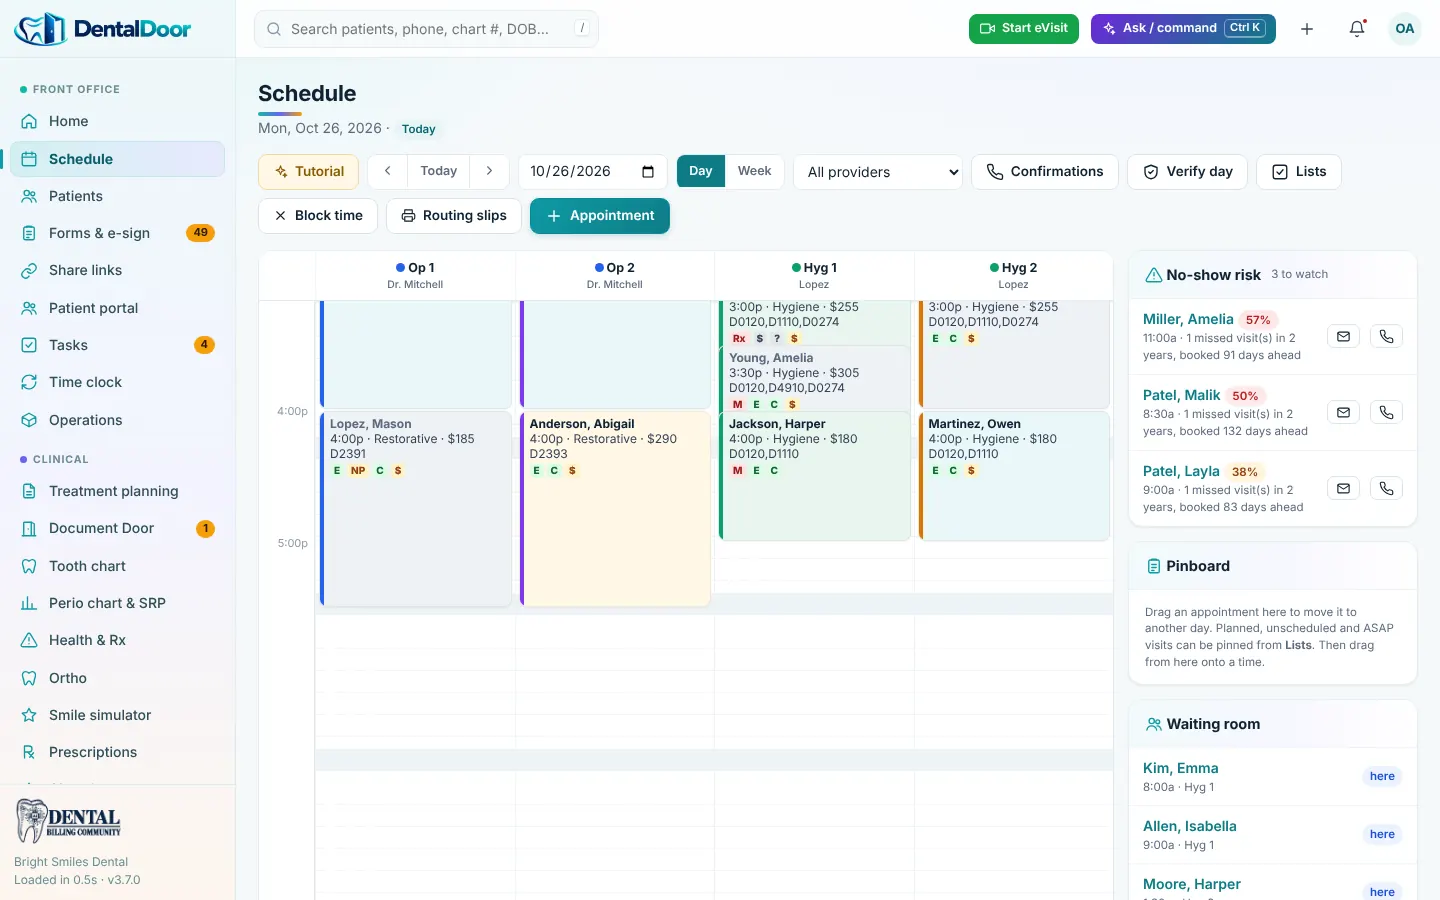
Task: Open Smile simulator in sidebar
Action: (x=117, y=715)
